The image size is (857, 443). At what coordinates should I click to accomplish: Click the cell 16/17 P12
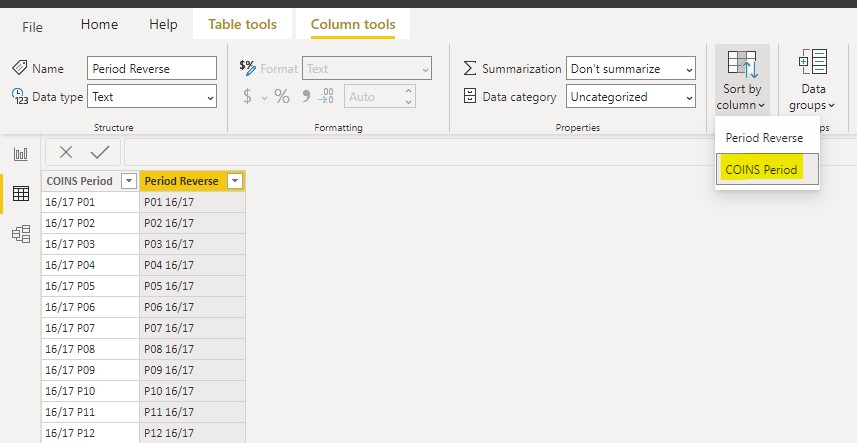tap(90, 433)
